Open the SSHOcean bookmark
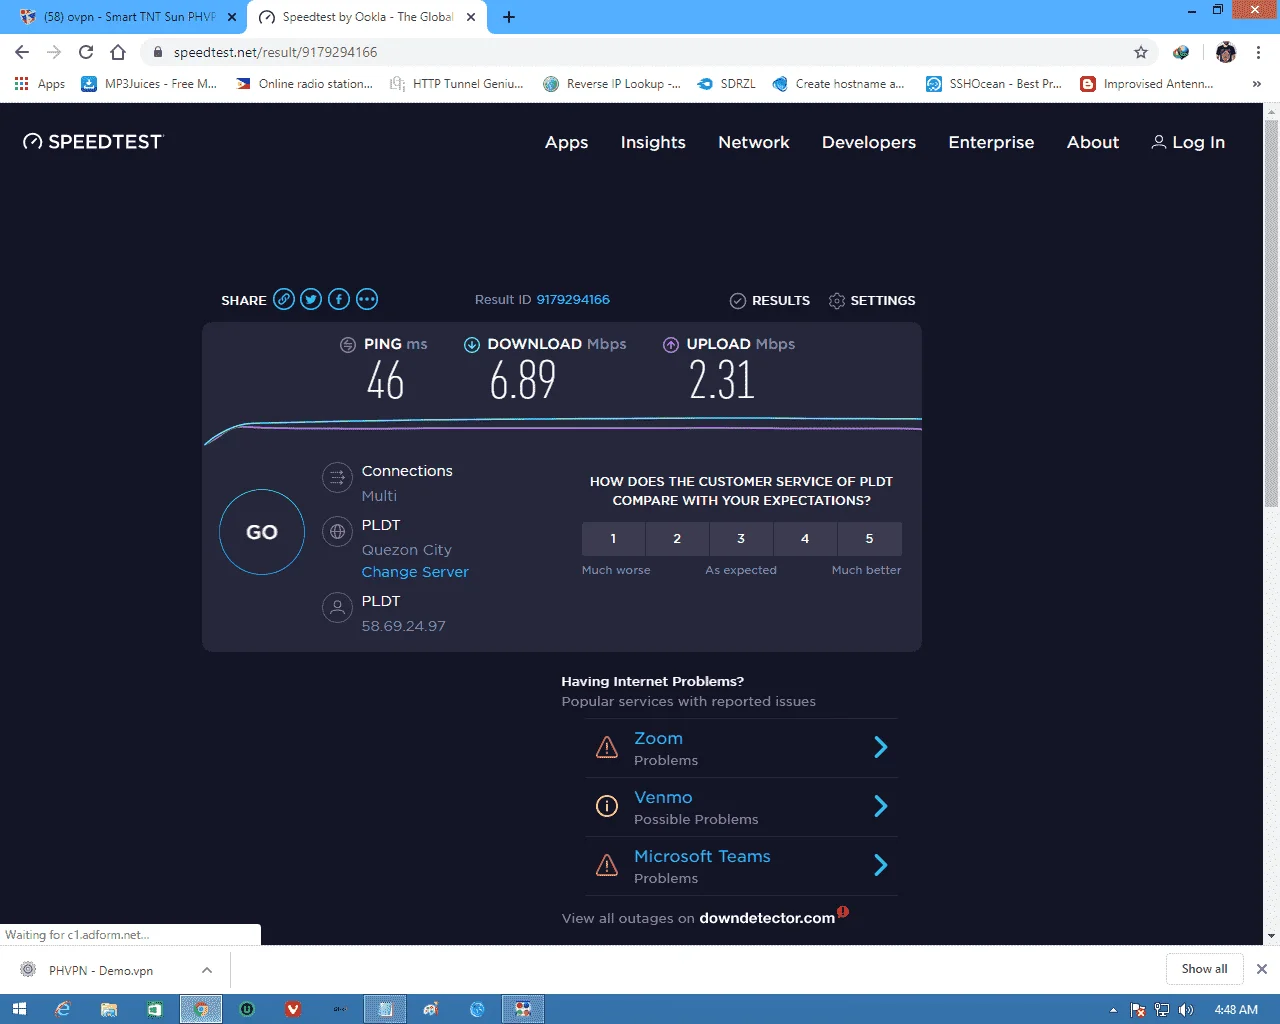The width and height of the screenshot is (1280, 1024). click(994, 84)
